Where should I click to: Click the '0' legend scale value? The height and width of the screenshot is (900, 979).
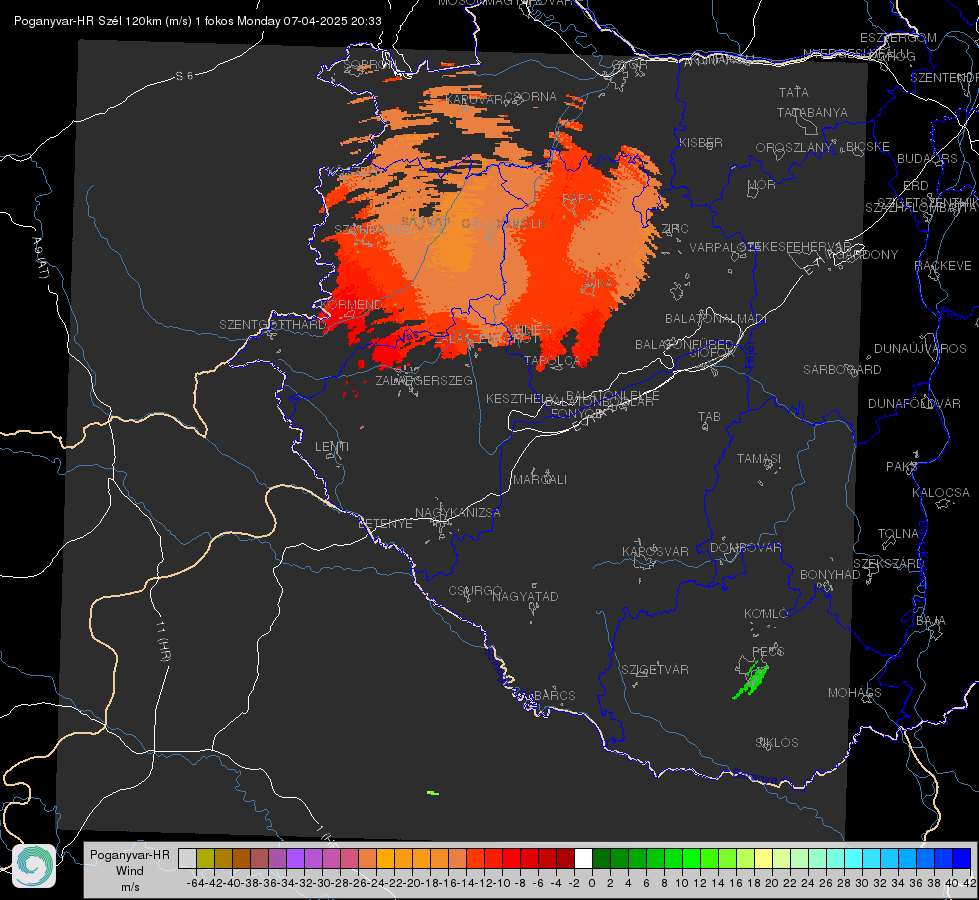(592, 883)
